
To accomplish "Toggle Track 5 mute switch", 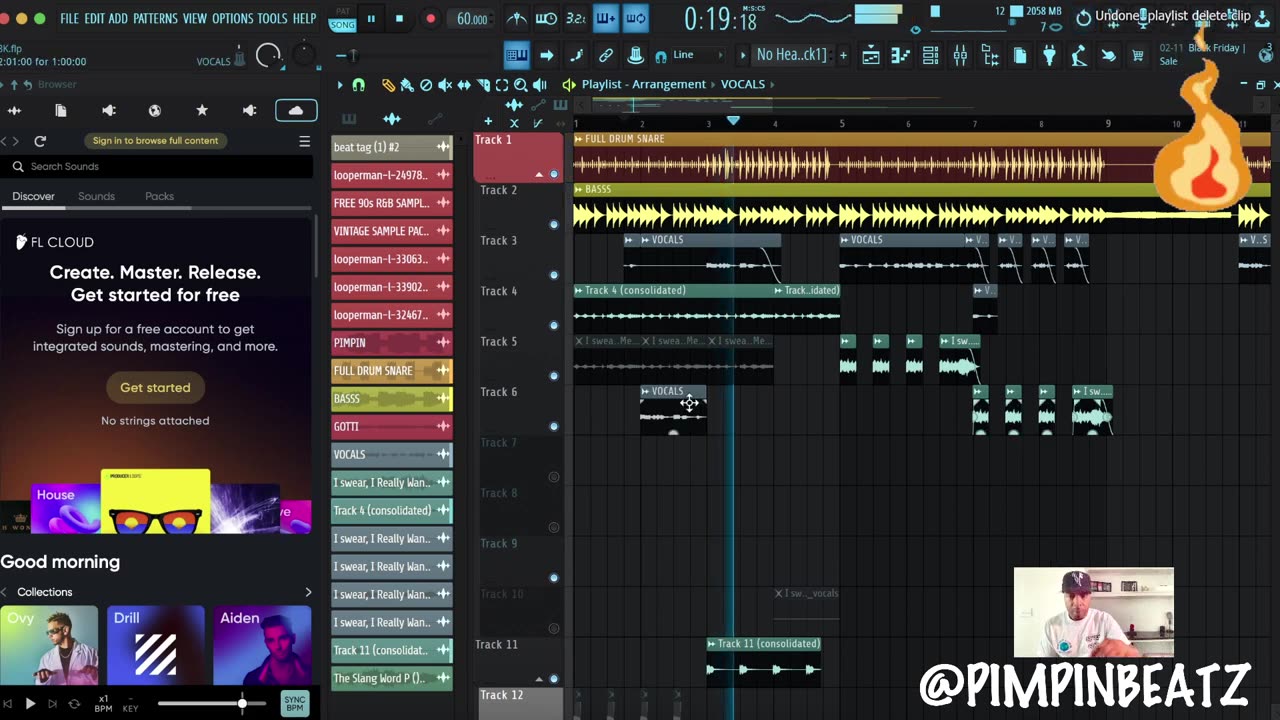I will pyautogui.click(x=554, y=376).
